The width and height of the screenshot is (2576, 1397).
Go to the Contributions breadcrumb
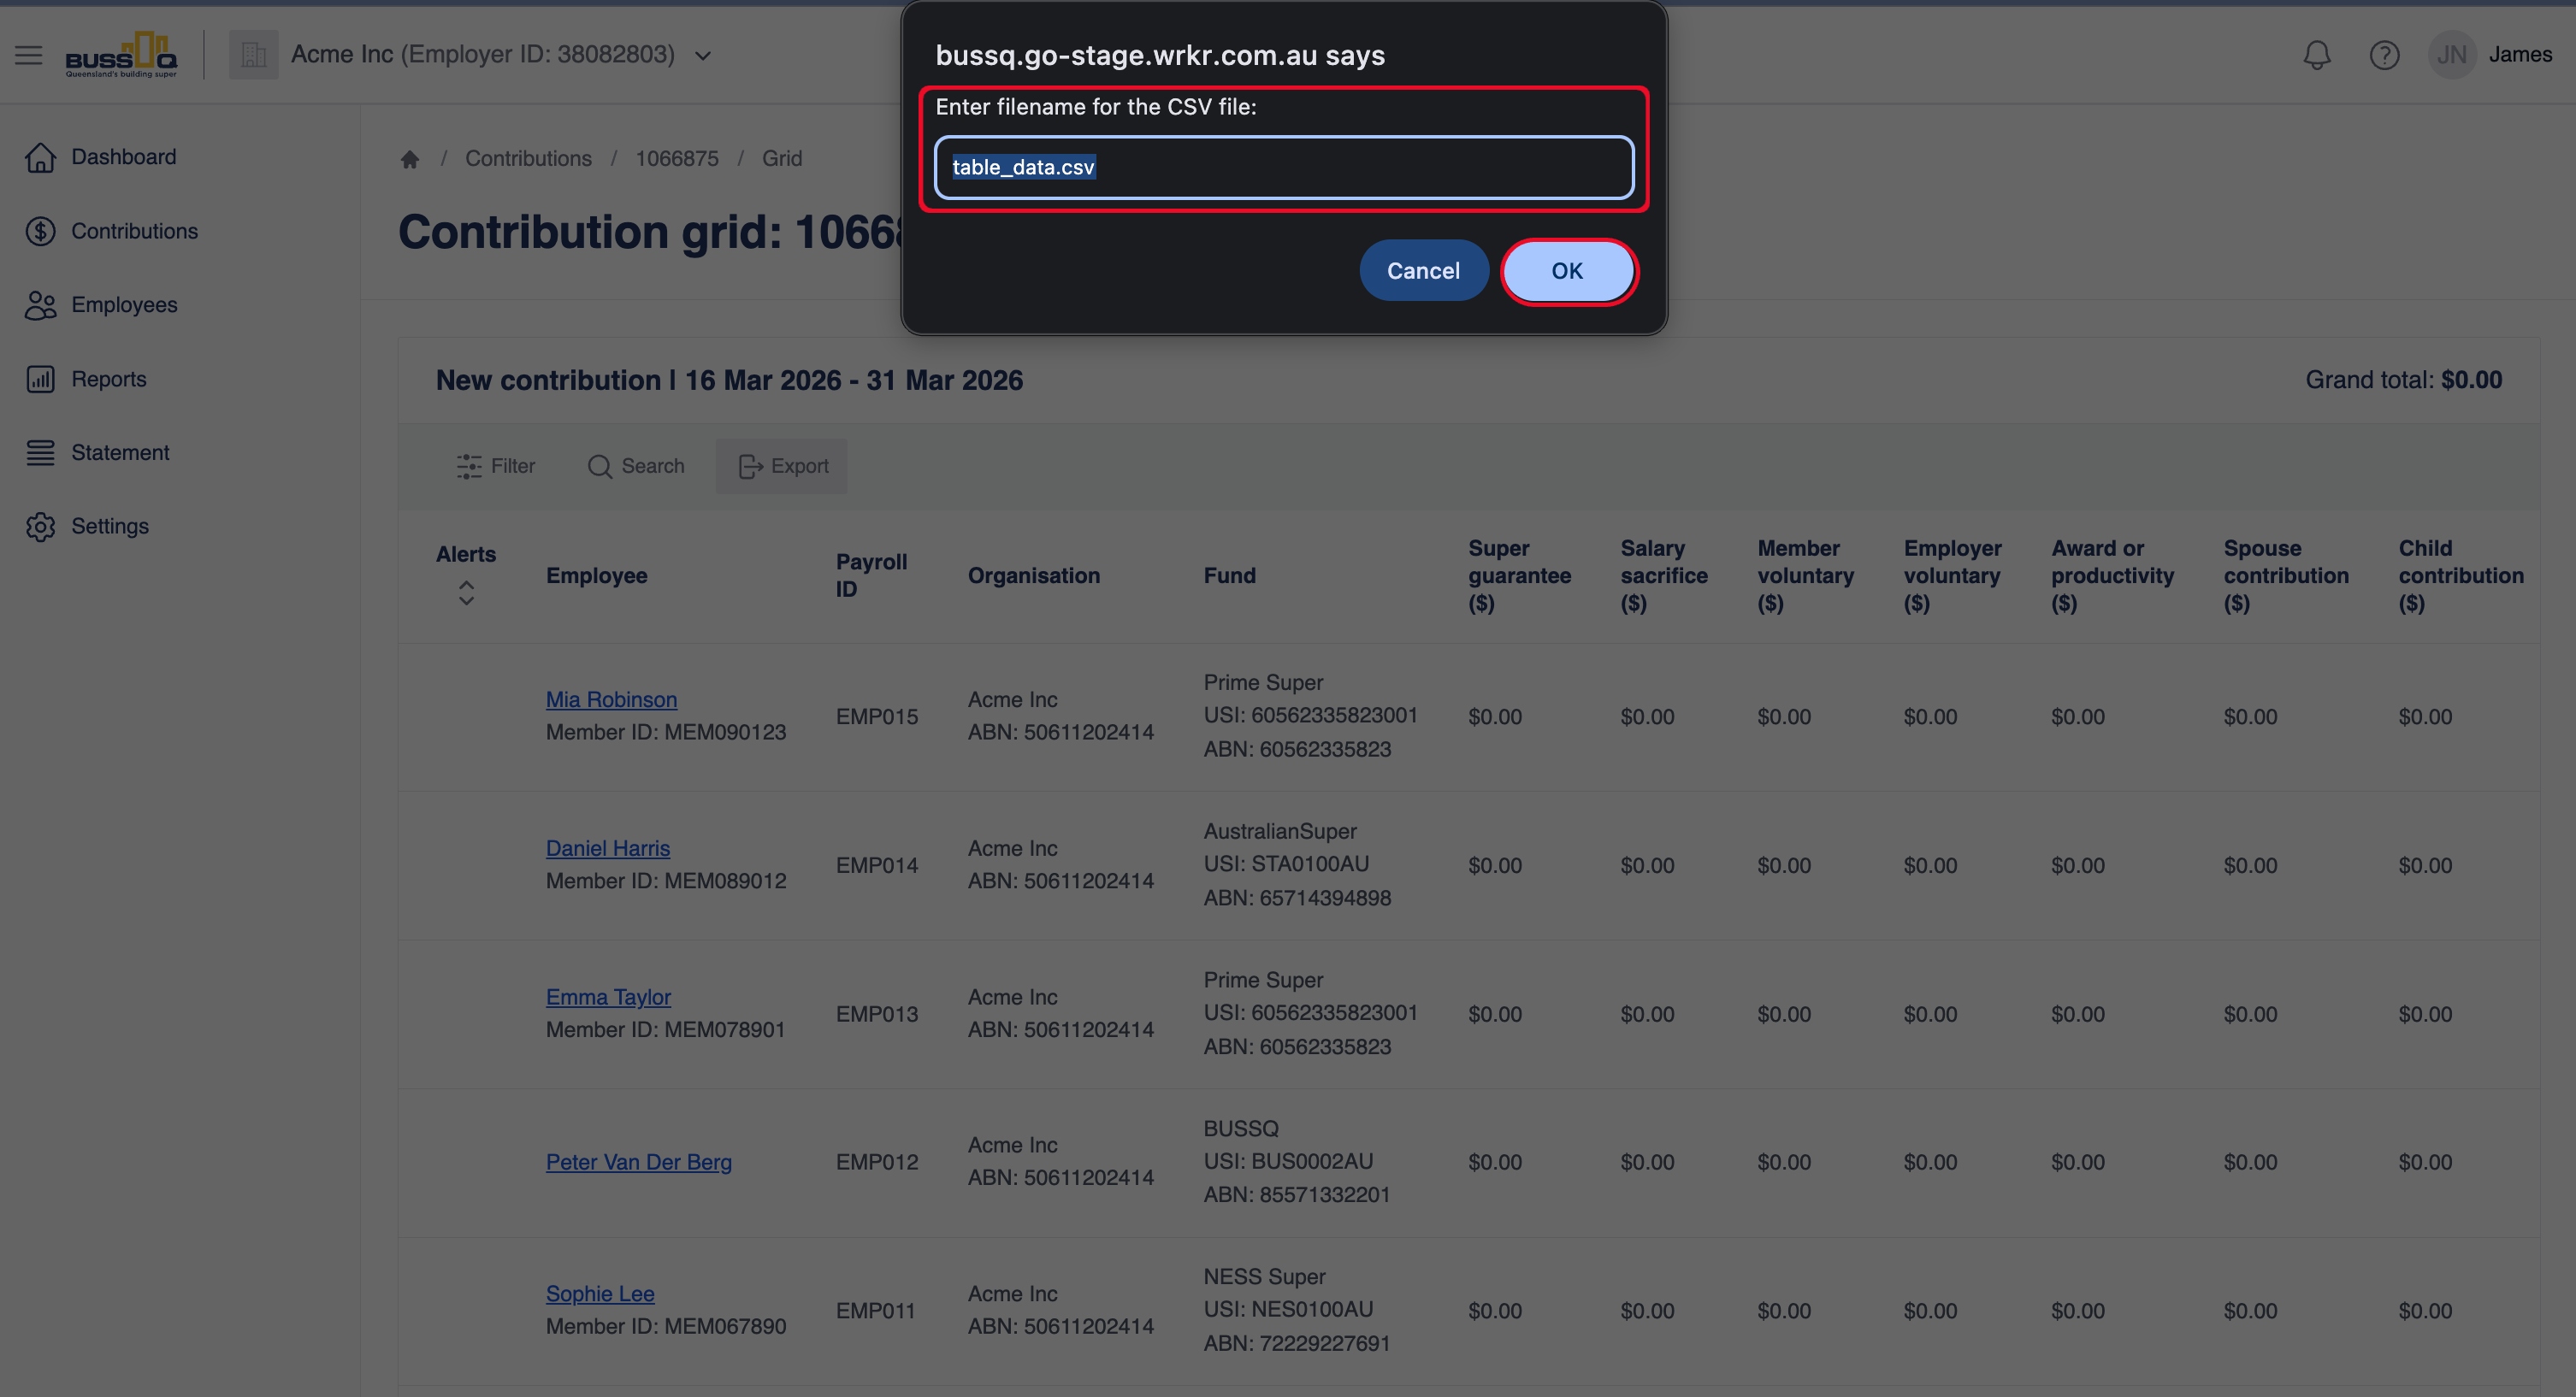pos(528,158)
